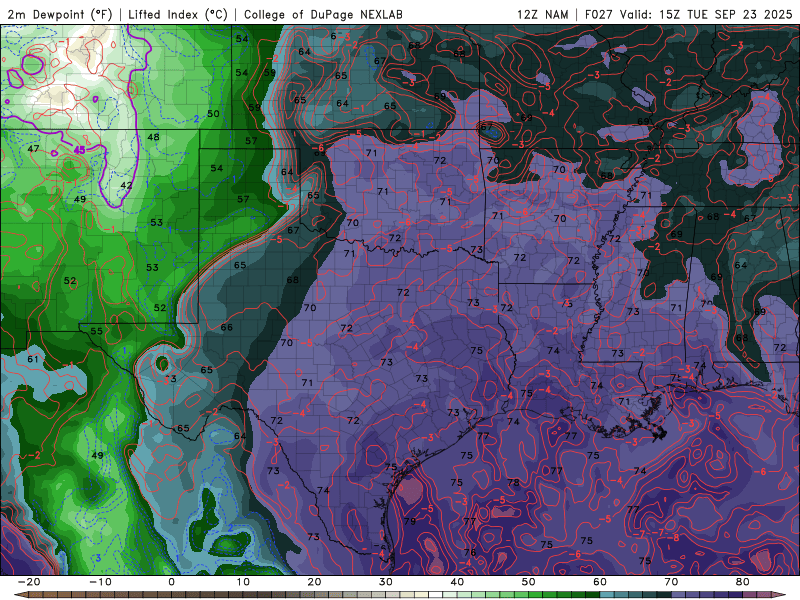Click the 0 label on the color scale
The width and height of the screenshot is (800, 600).
pos(171,582)
